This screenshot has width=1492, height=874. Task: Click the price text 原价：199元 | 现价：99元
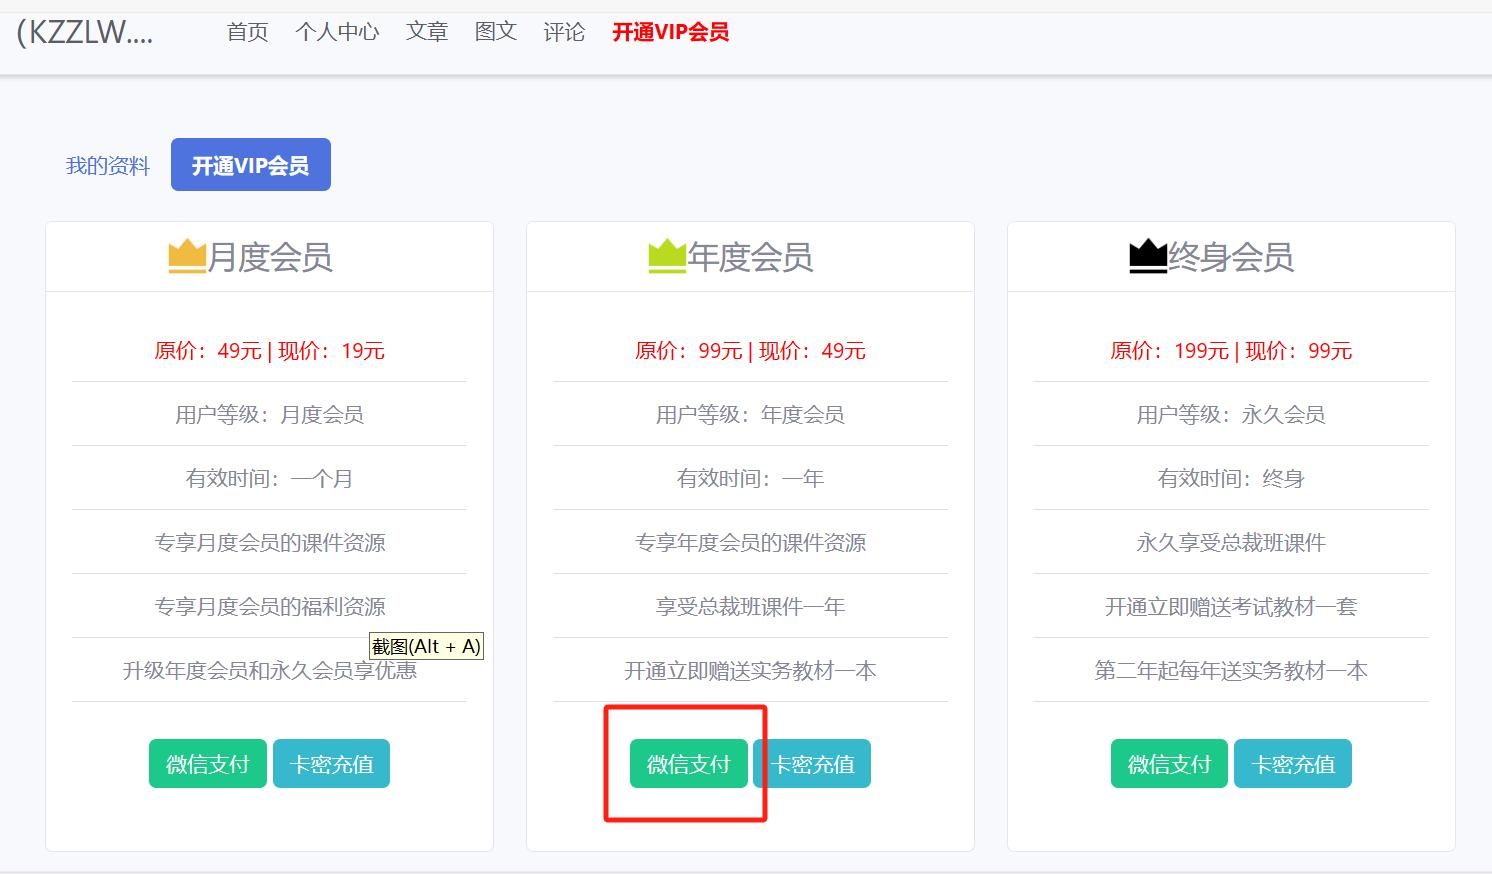(x=1231, y=351)
